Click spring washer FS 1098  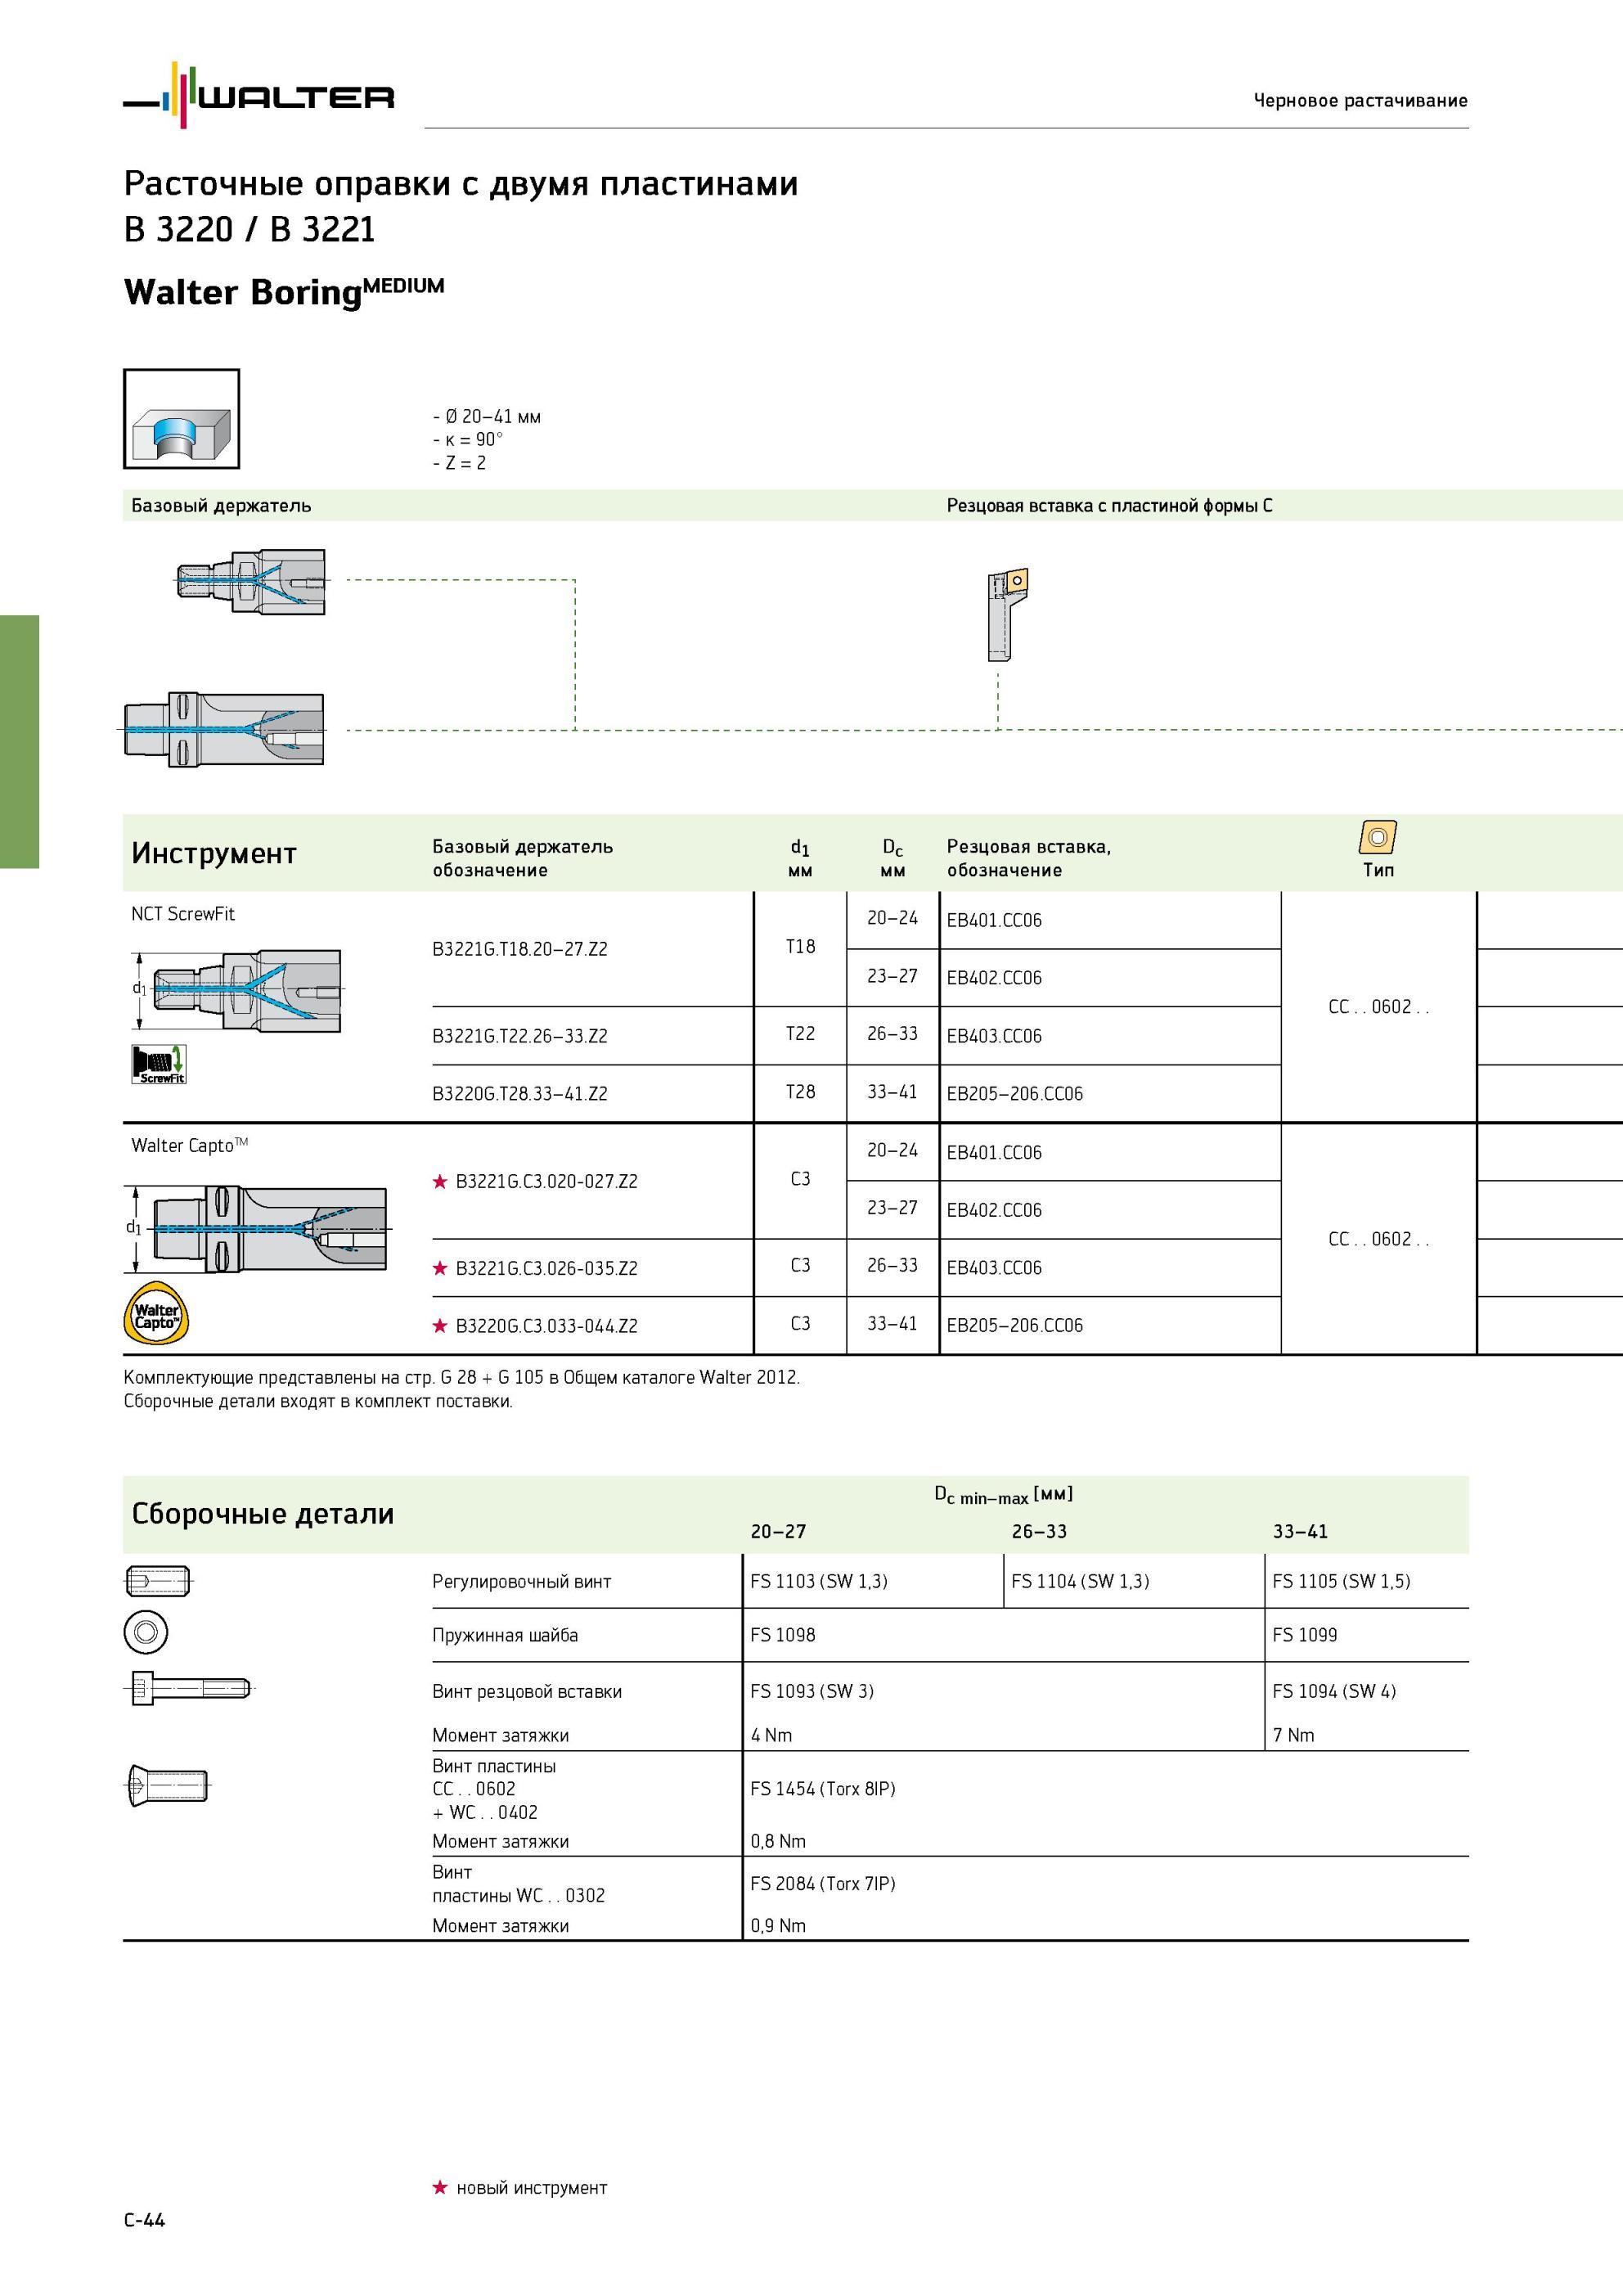pyautogui.click(x=783, y=1635)
